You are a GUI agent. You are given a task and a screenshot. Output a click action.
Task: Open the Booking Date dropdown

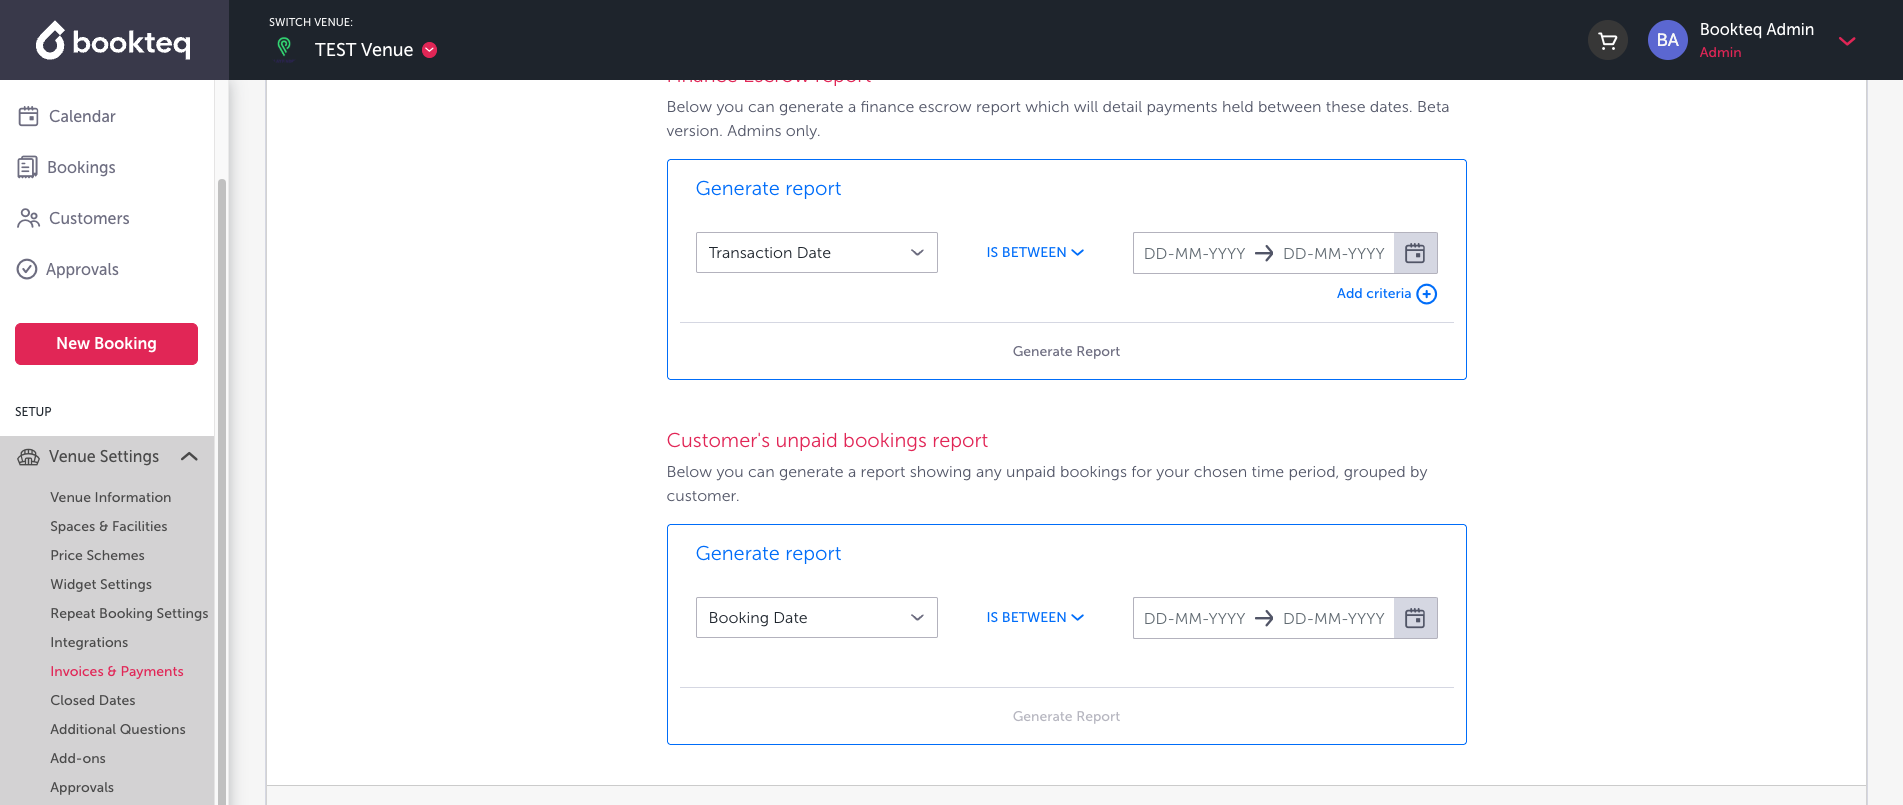coord(816,618)
